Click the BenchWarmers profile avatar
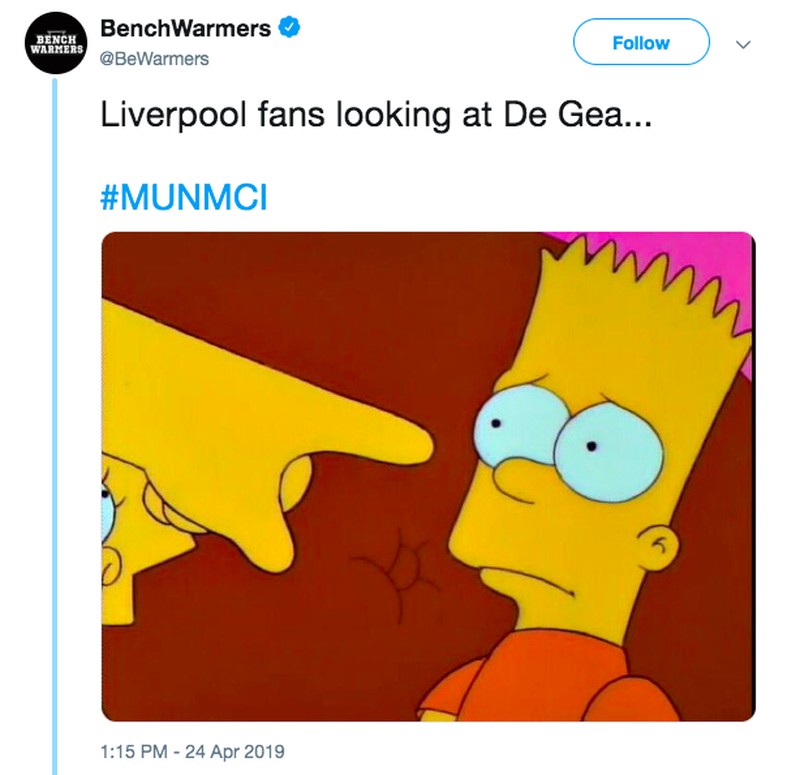The image size is (800, 775). [54, 44]
